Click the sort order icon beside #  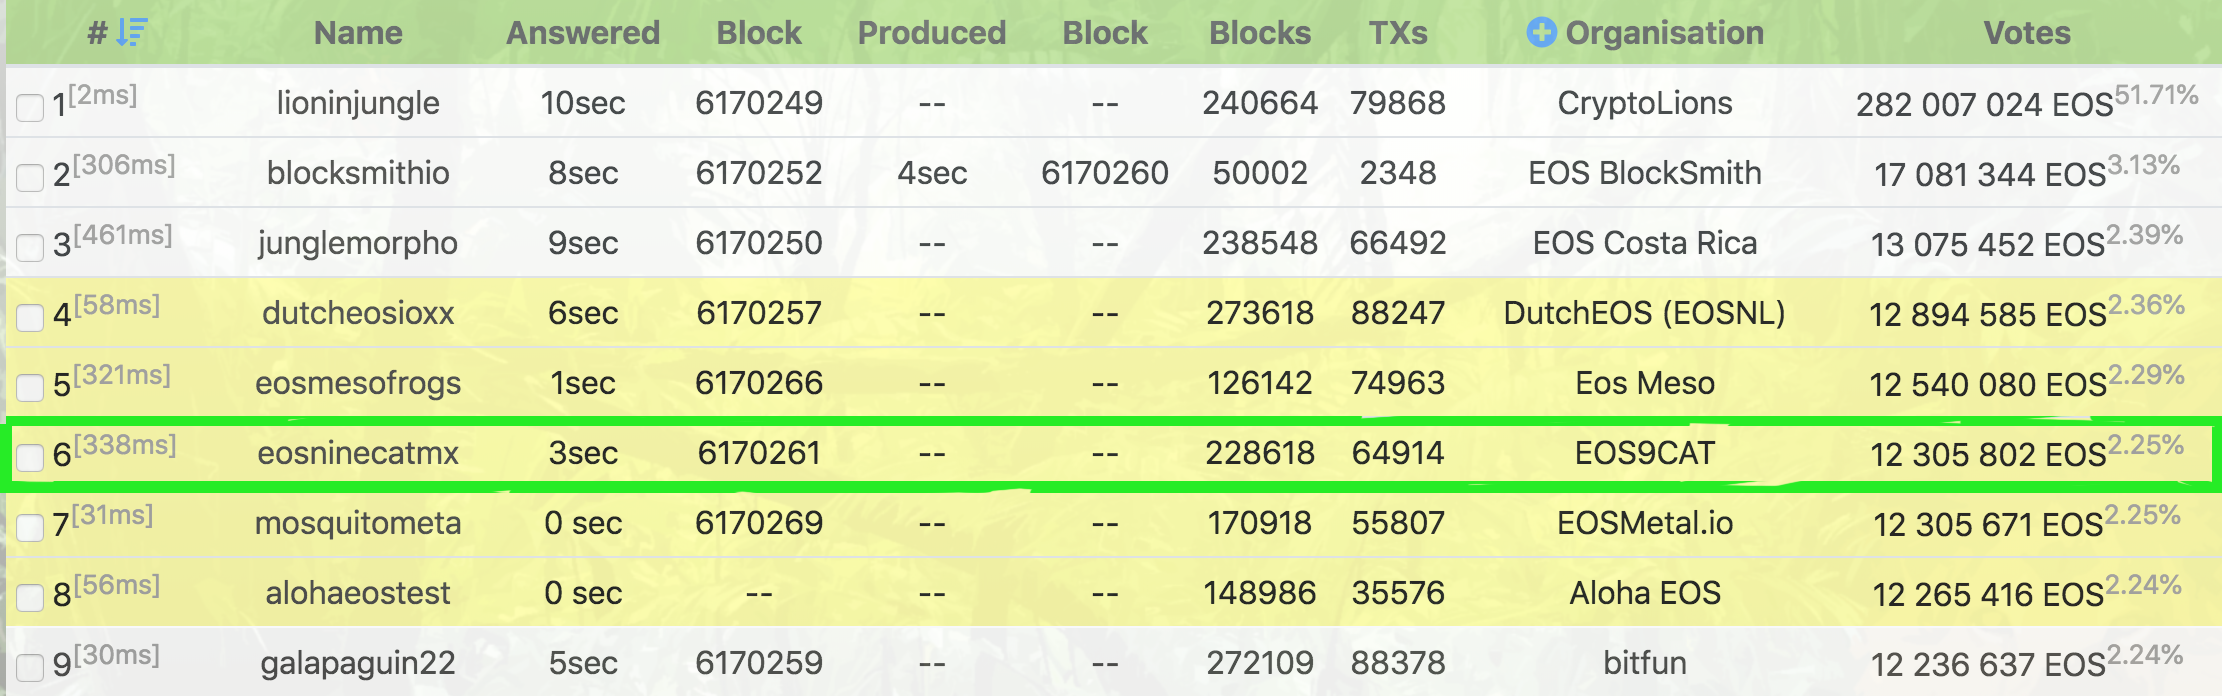click(131, 32)
